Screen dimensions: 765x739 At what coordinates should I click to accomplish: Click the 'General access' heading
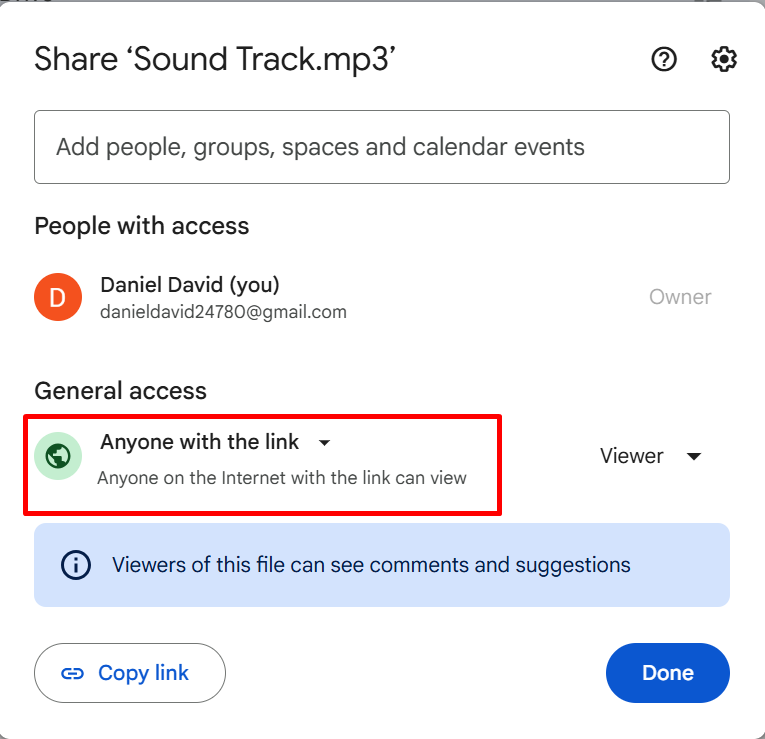(121, 391)
